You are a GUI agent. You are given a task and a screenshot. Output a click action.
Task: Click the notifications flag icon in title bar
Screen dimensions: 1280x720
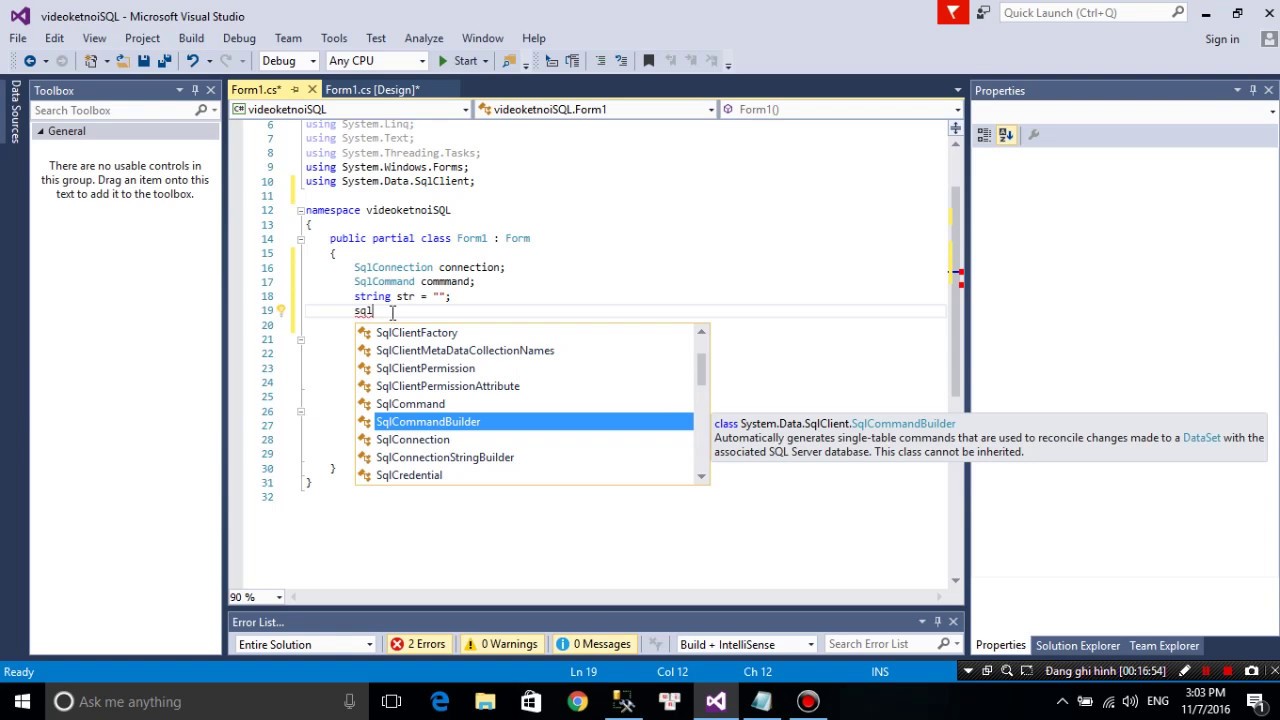click(x=953, y=12)
